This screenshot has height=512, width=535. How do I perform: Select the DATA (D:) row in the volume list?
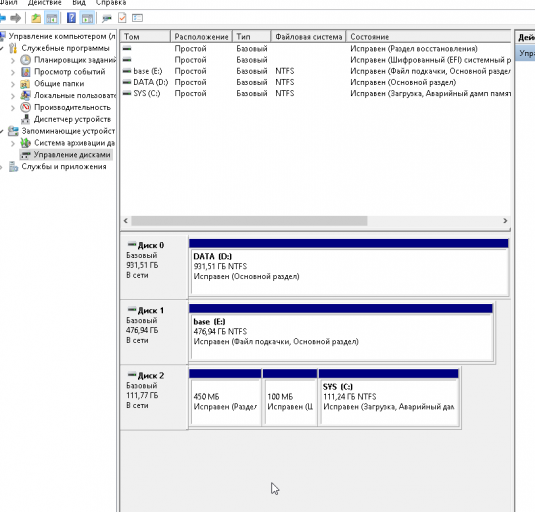(316, 82)
